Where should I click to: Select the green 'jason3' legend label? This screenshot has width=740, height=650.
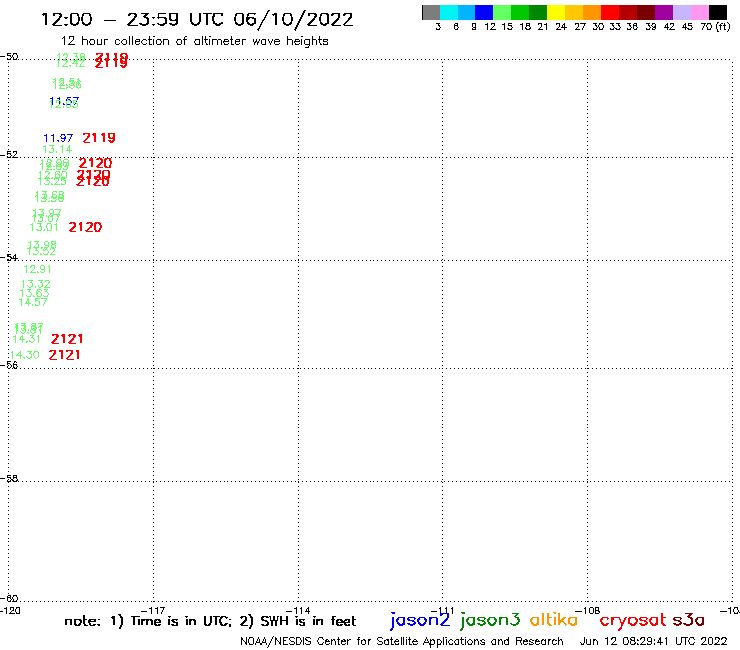click(x=490, y=620)
